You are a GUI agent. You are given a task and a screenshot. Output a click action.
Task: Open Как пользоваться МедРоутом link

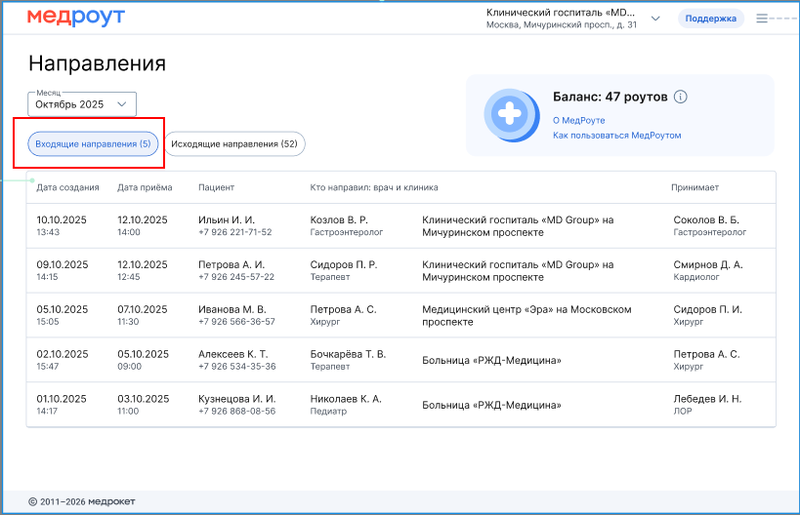click(x=617, y=135)
